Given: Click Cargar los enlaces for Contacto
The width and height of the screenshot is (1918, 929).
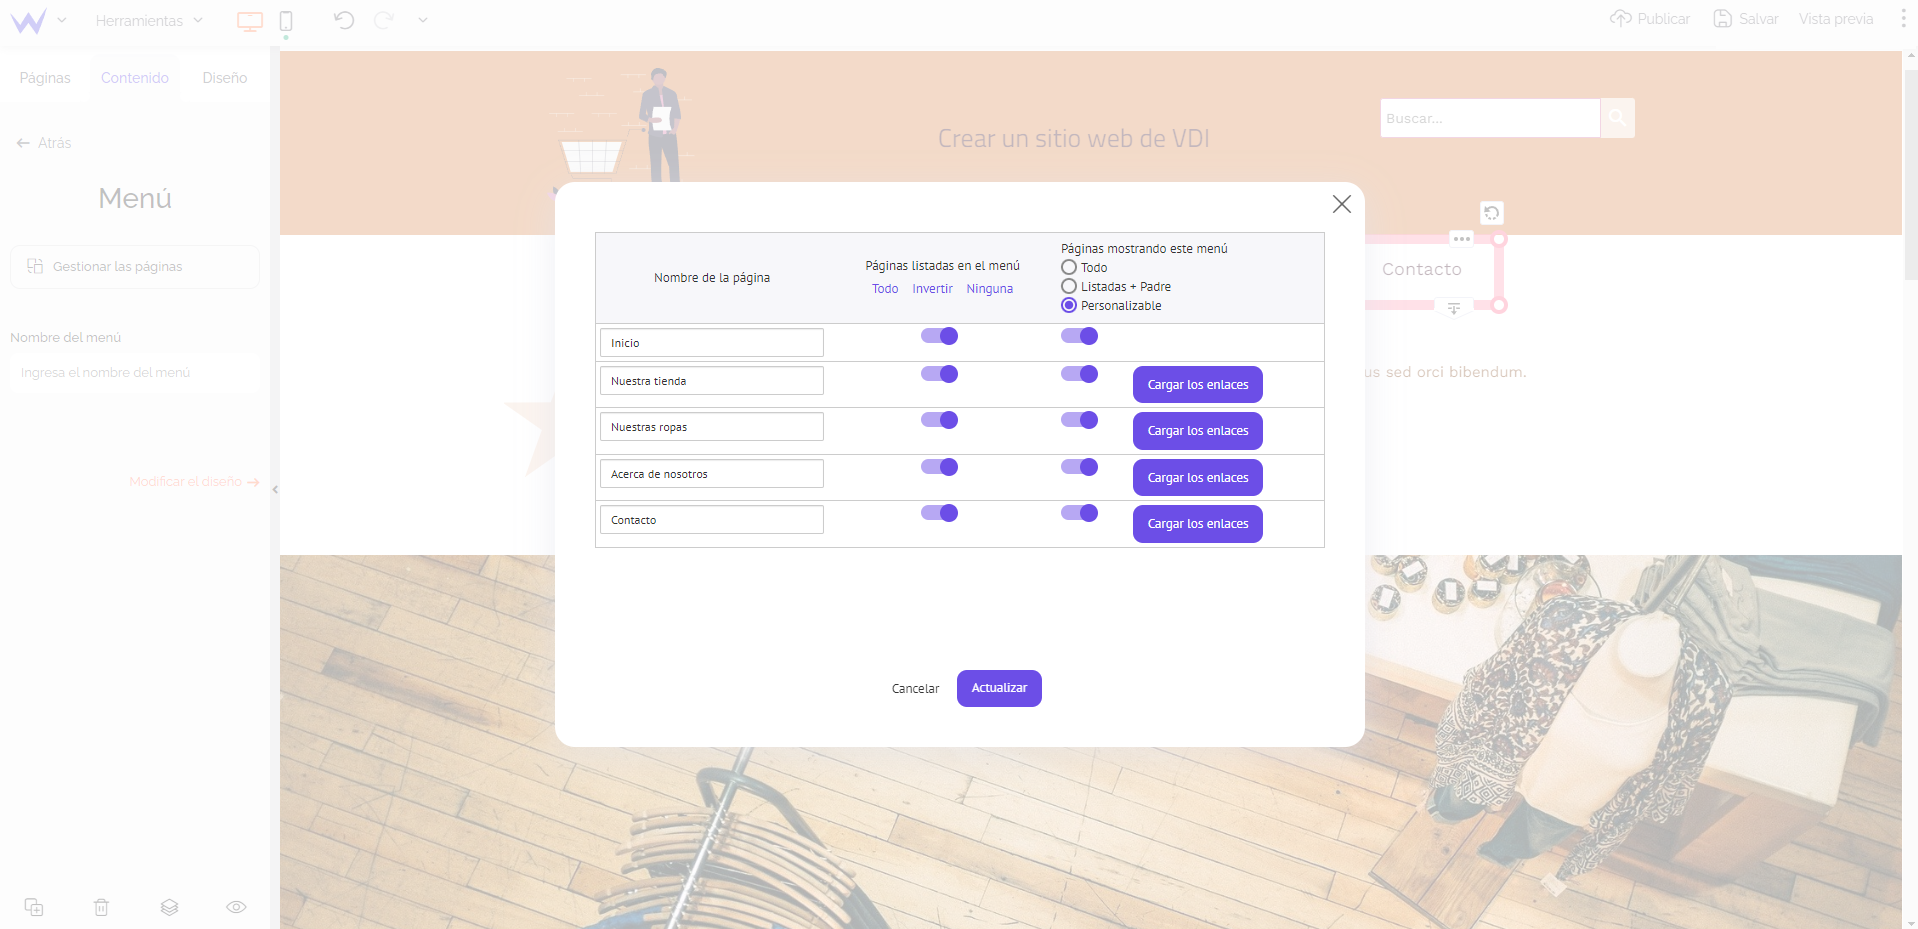Looking at the screenshot, I should (1198, 524).
